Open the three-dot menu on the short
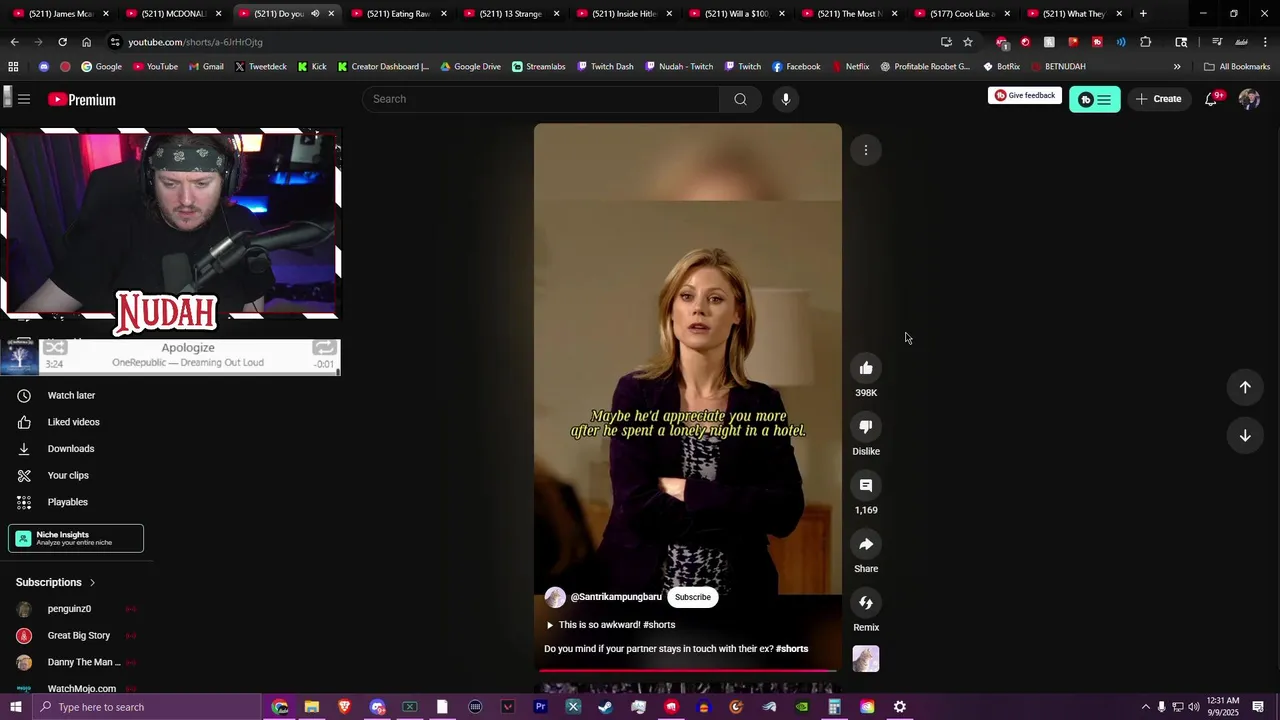1280x720 pixels. coord(866,150)
